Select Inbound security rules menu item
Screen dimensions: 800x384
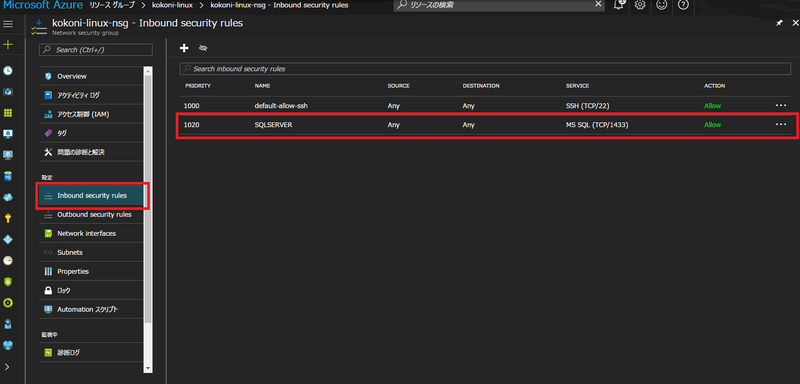point(92,196)
